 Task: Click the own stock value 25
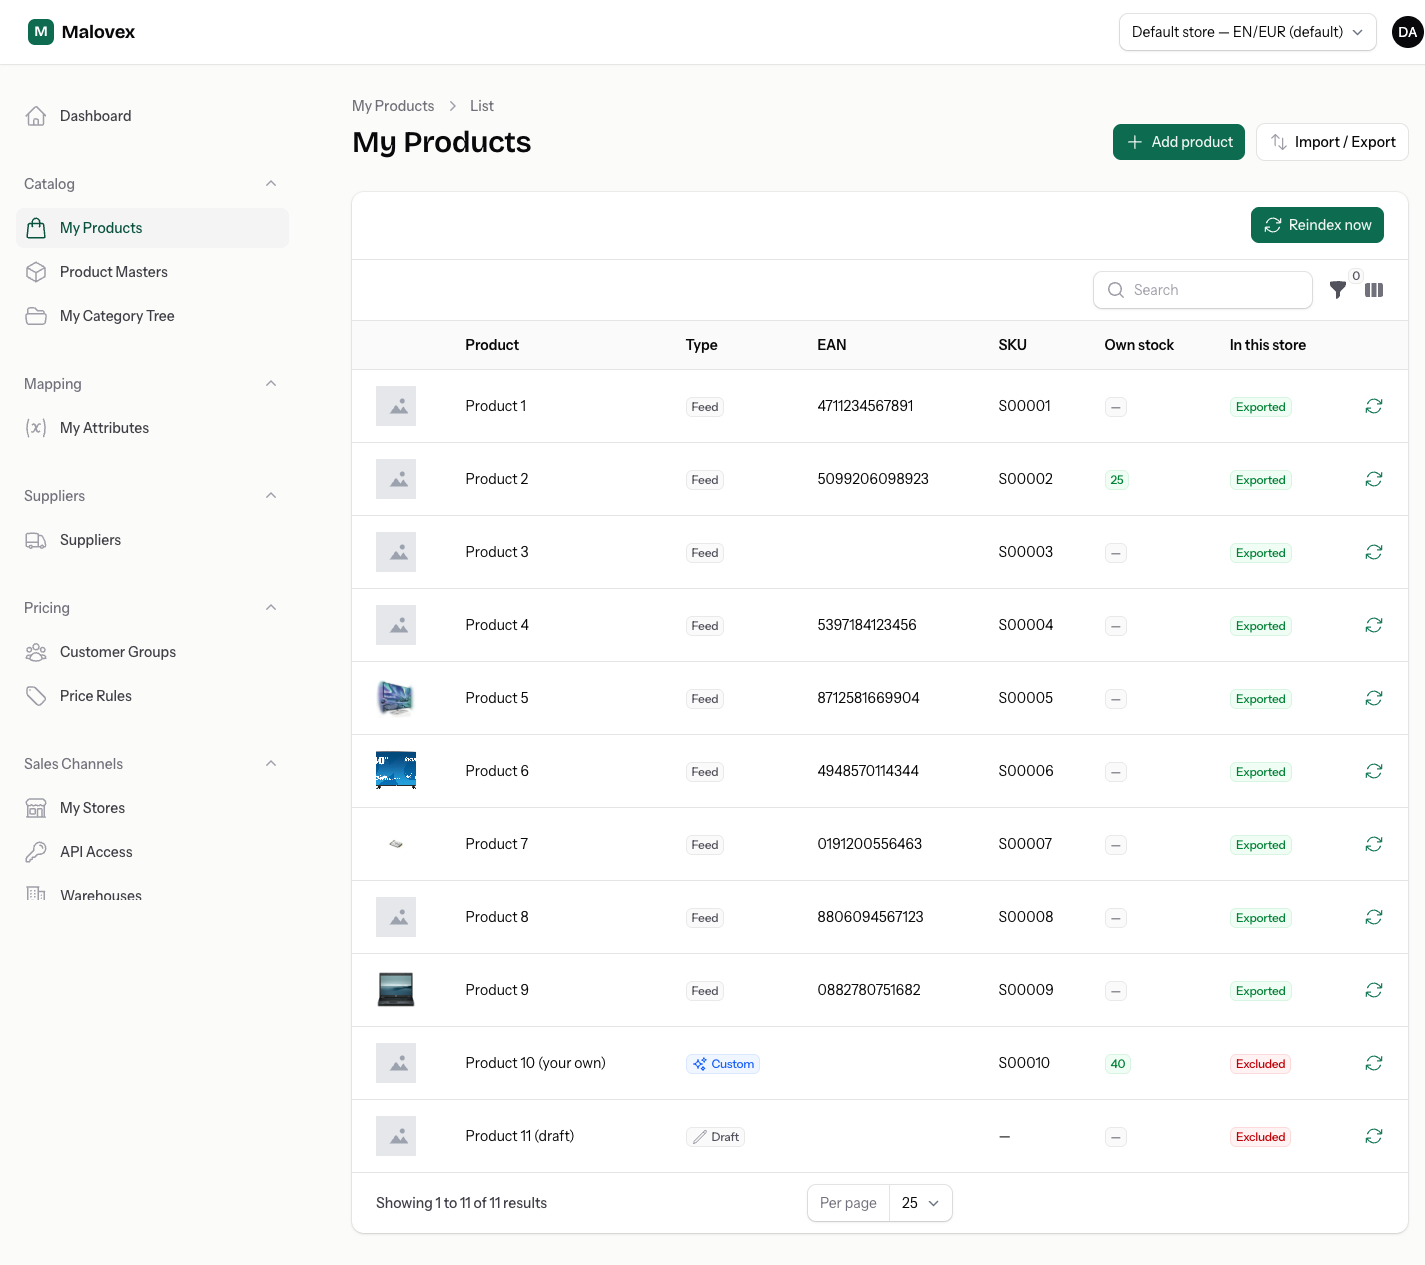tap(1117, 480)
